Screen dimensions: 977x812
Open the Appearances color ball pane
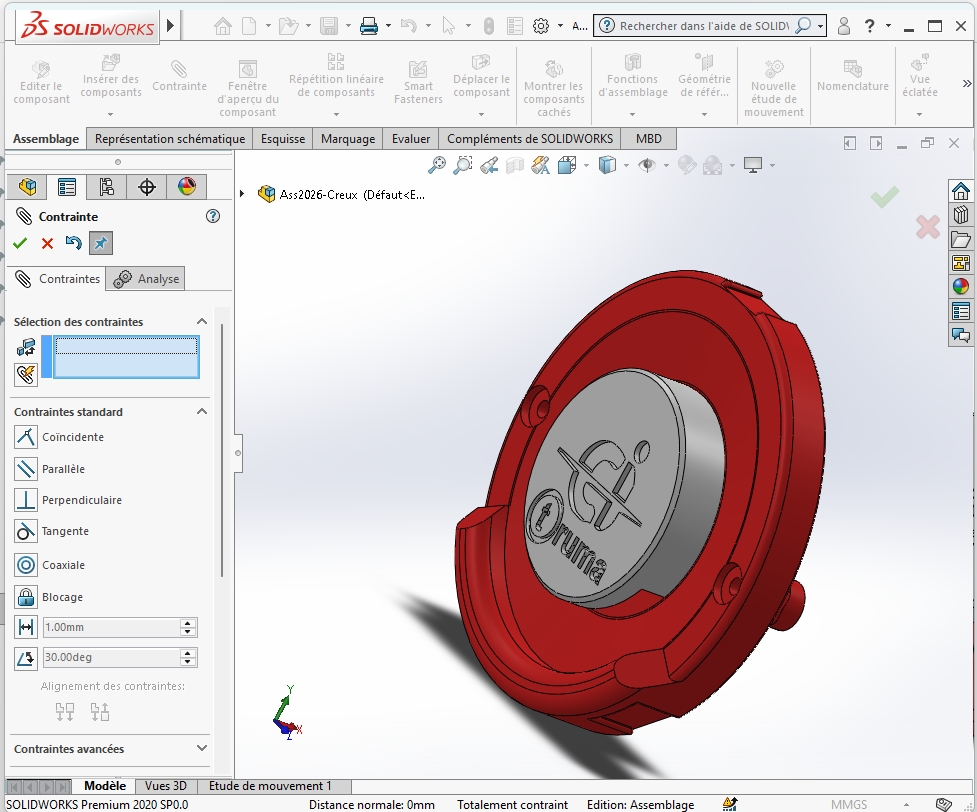(961, 287)
